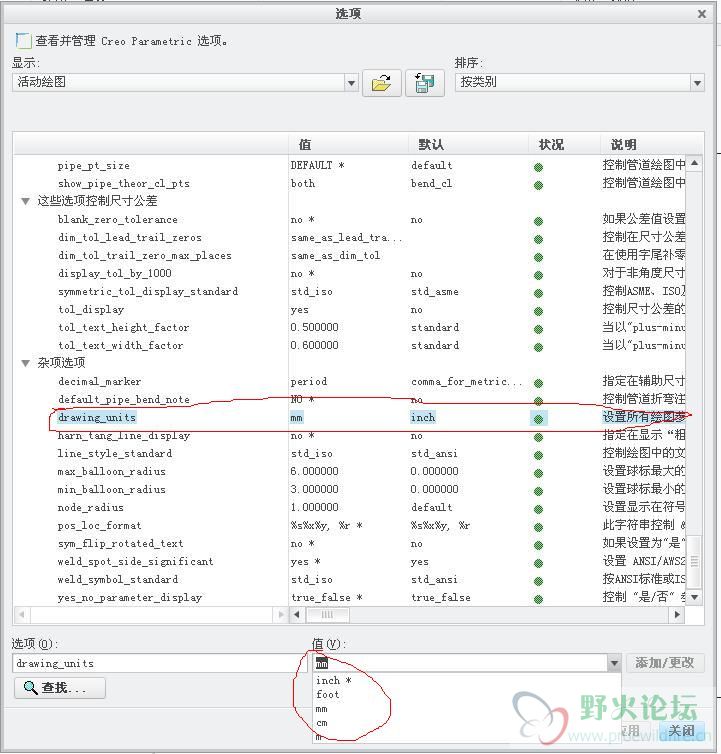
Task: Click the 'period' value of decimal_marker
Action: (x=309, y=382)
